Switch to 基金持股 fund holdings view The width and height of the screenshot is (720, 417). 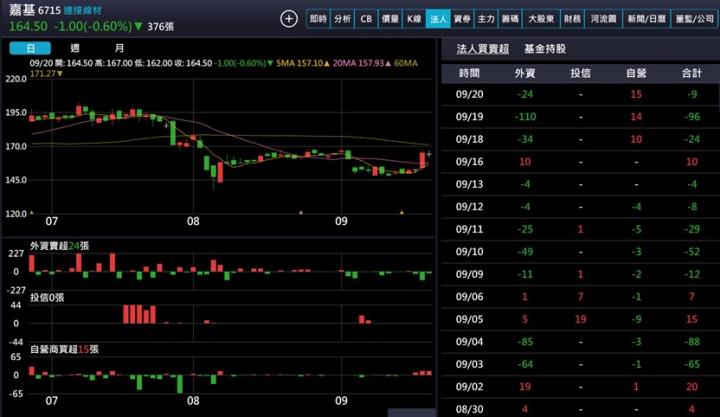(545, 48)
